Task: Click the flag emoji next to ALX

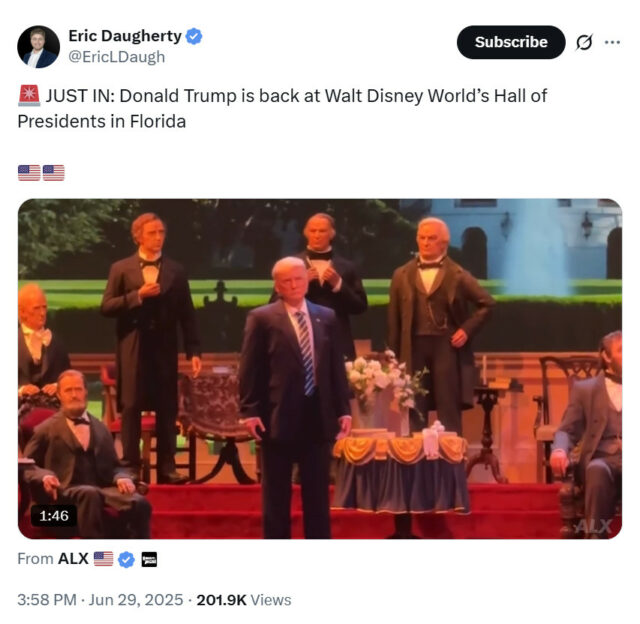Action: tap(103, 559)
